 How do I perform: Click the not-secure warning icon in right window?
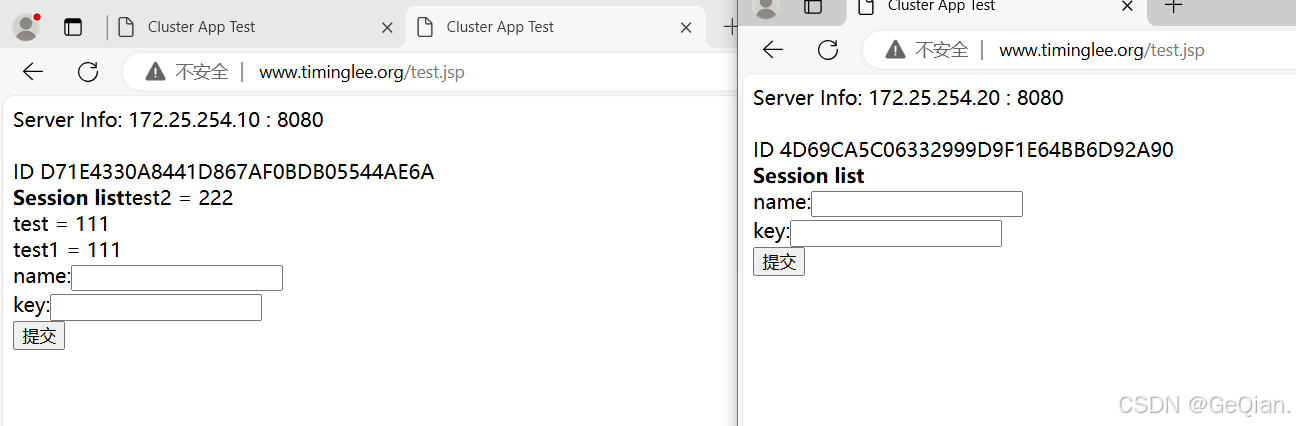895,50
